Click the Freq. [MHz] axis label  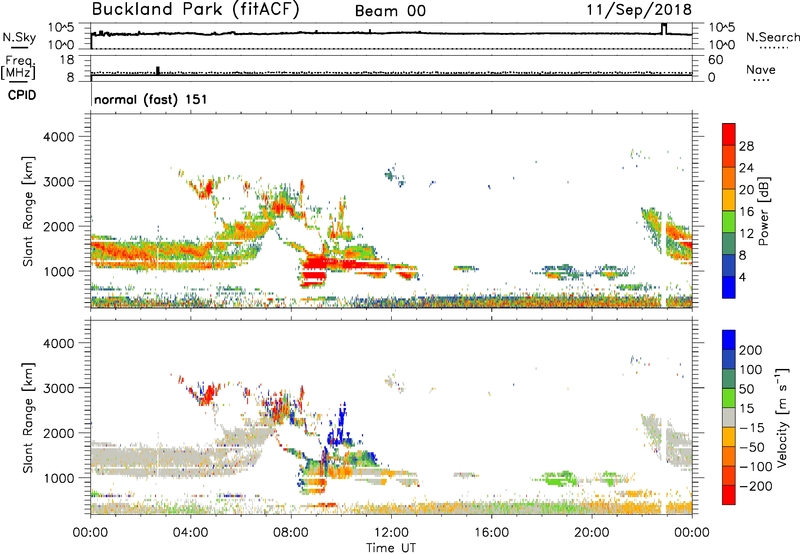click(19, 68)
